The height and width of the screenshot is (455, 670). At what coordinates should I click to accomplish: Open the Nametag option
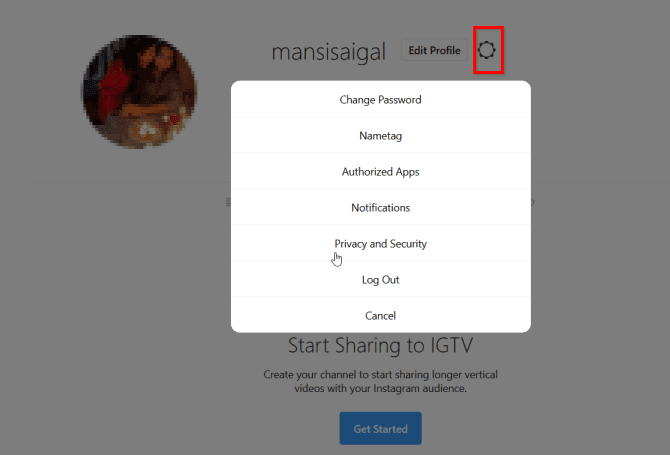click(381, 136)
